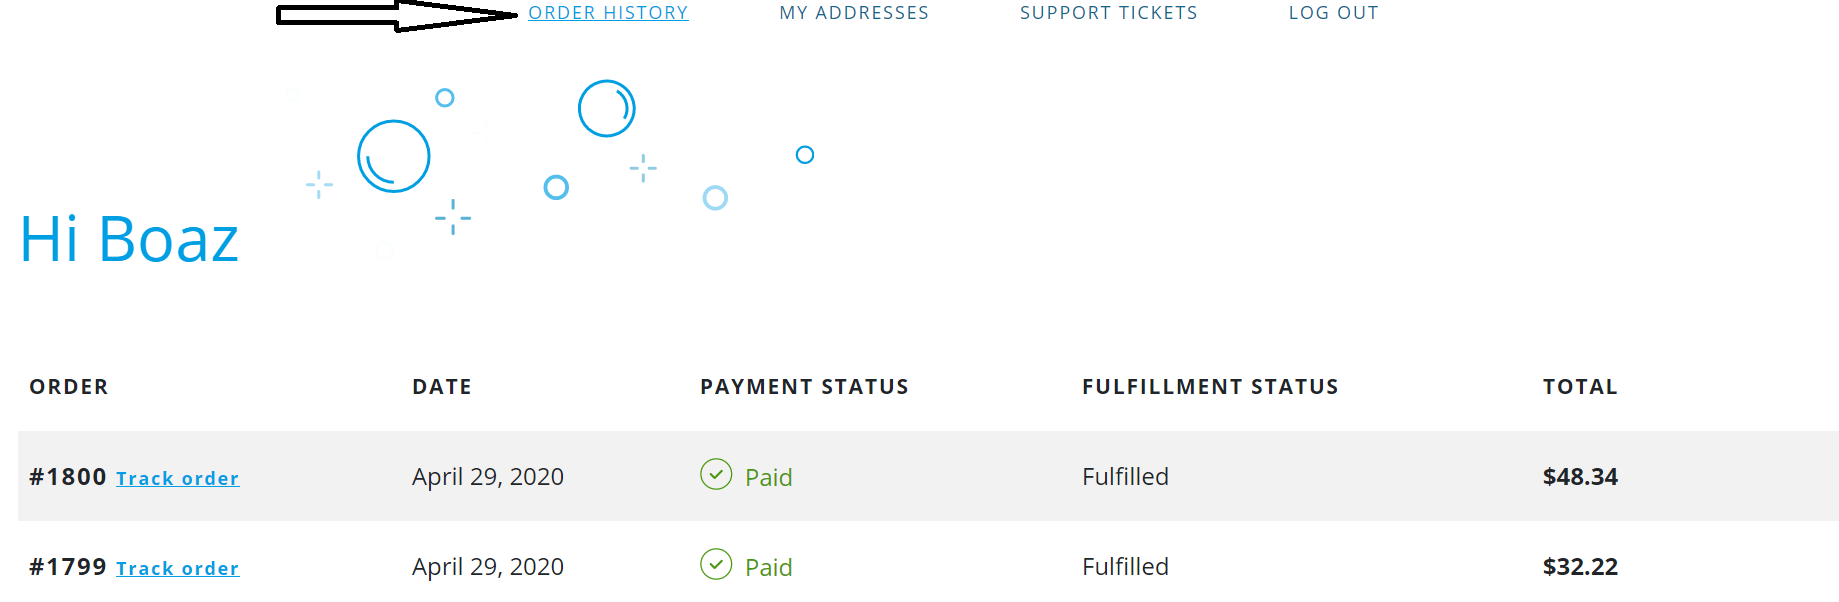Click the $48.34 total amount
Viewport: 1839px width, 602px height.
(1580, 477)
